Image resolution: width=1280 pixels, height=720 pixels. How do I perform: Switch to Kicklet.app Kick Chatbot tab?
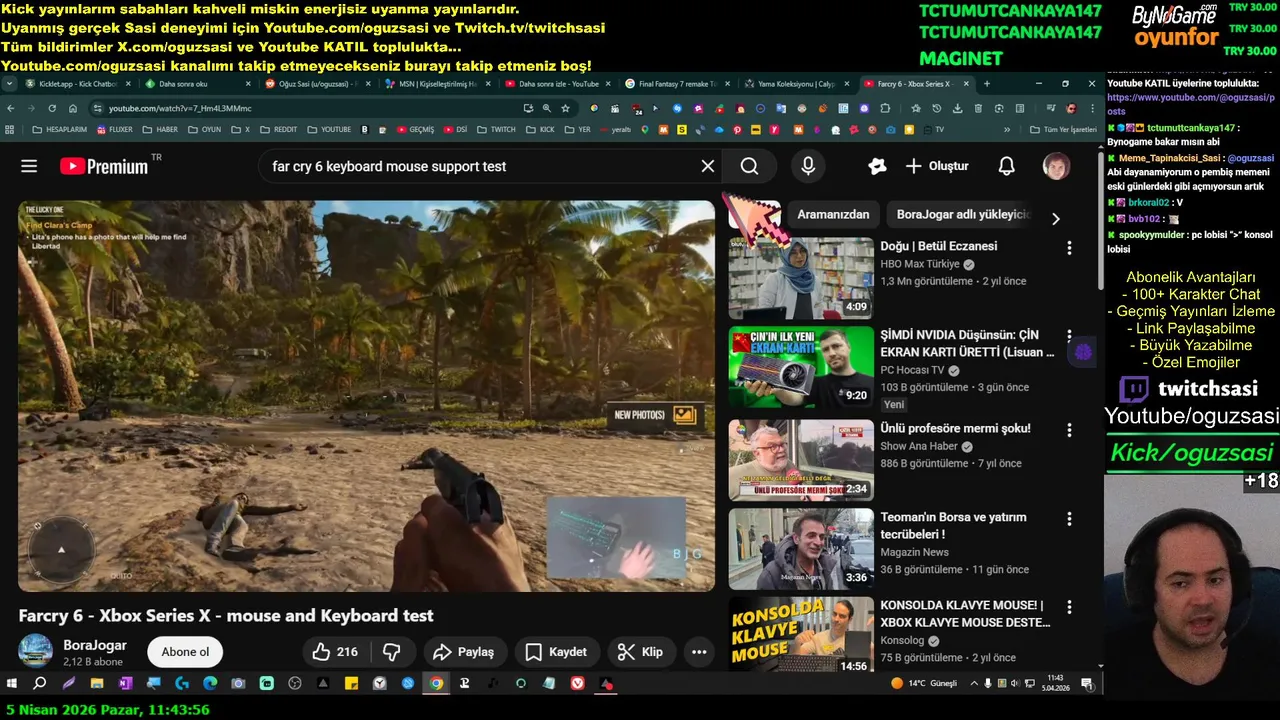[78, 84]
